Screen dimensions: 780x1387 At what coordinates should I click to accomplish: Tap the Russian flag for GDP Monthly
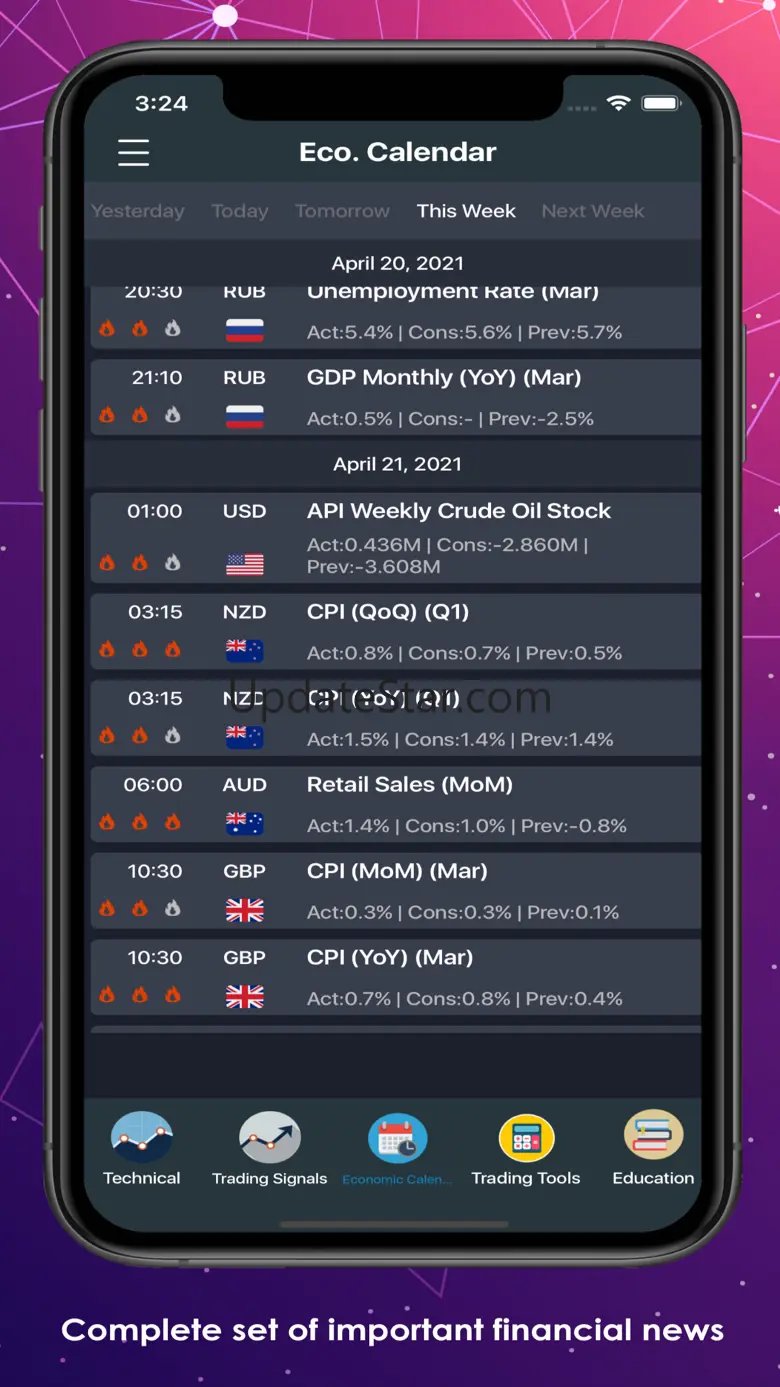(245, 417)
